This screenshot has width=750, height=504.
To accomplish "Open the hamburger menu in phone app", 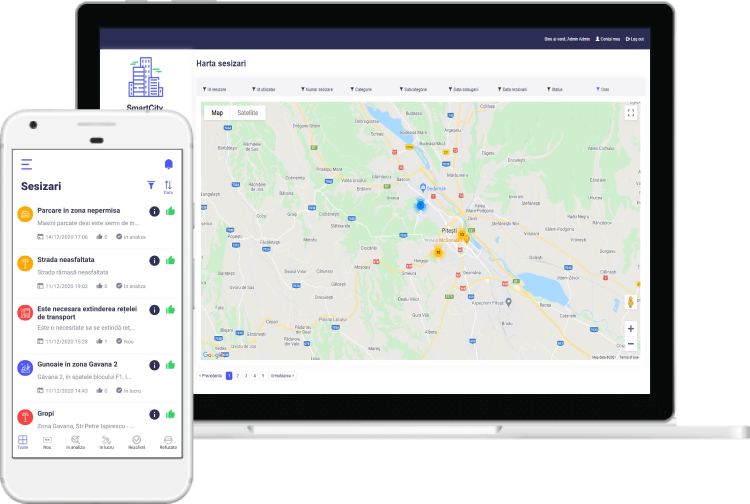I will 27,164.
